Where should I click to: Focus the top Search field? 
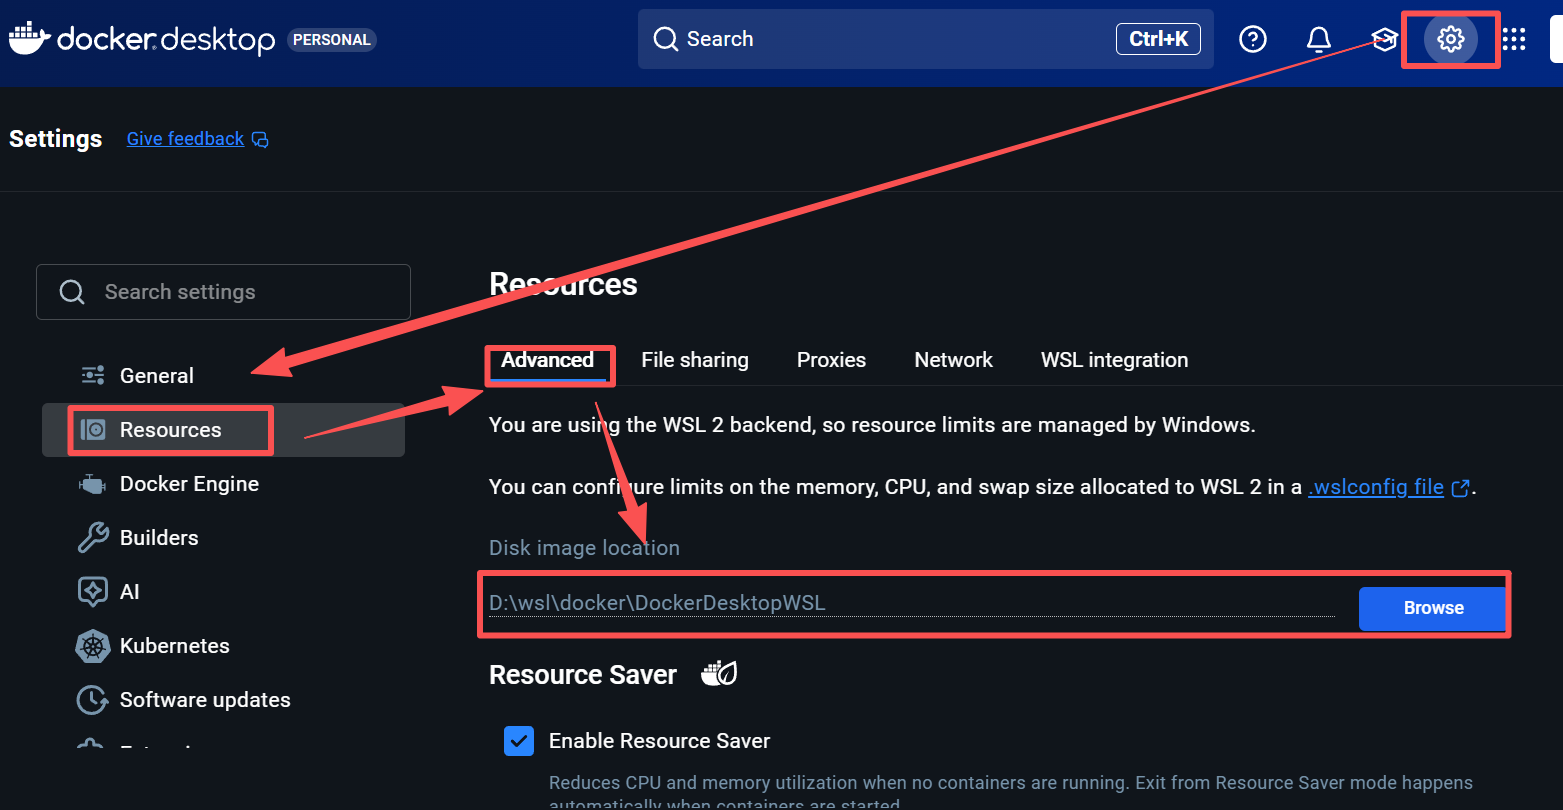coord(926,39)
